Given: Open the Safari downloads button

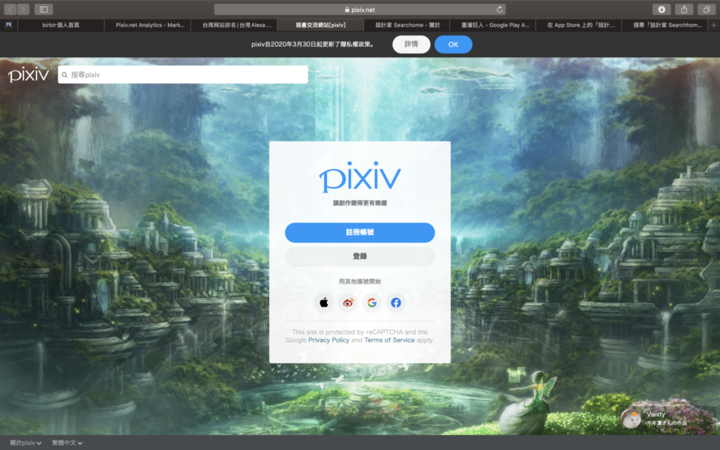Looking at the screenshot, I should pyautogui.click(x=661, y=9).
